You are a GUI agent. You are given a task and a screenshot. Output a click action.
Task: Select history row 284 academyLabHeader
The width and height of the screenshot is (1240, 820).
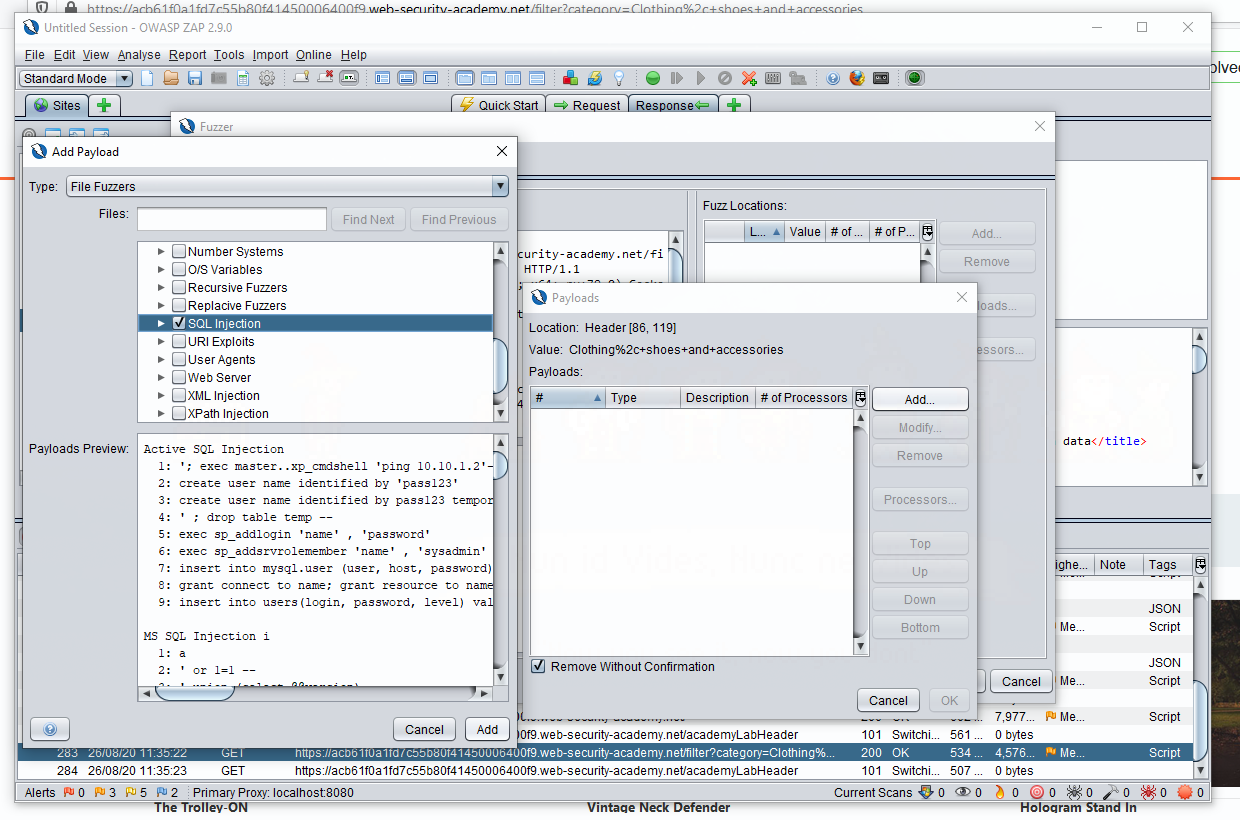click(605, 771)
